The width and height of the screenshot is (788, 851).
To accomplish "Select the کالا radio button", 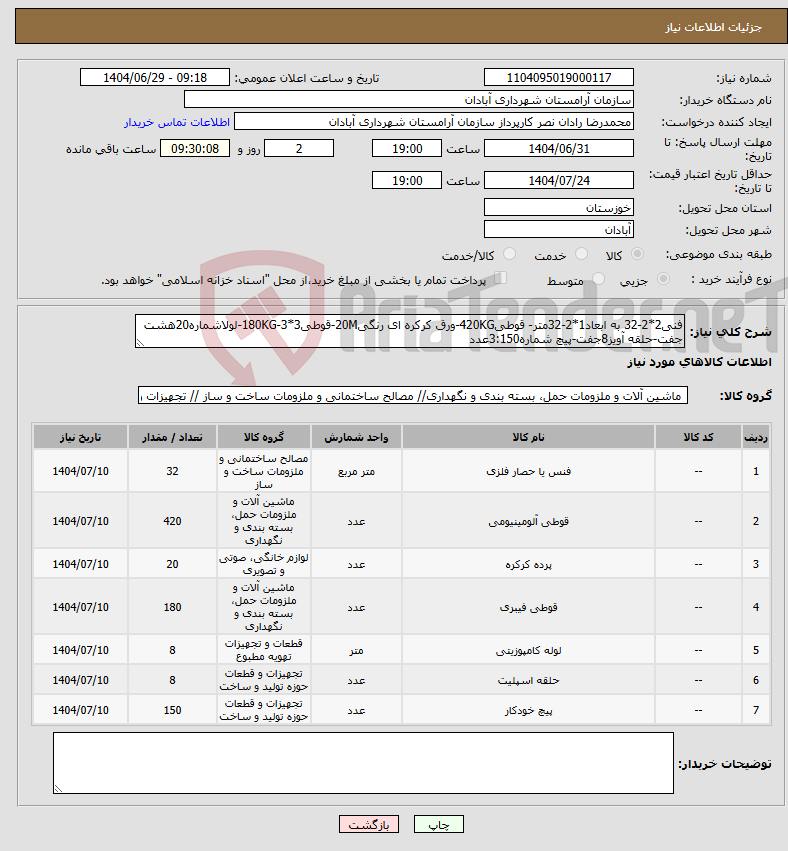I will 638,254.
